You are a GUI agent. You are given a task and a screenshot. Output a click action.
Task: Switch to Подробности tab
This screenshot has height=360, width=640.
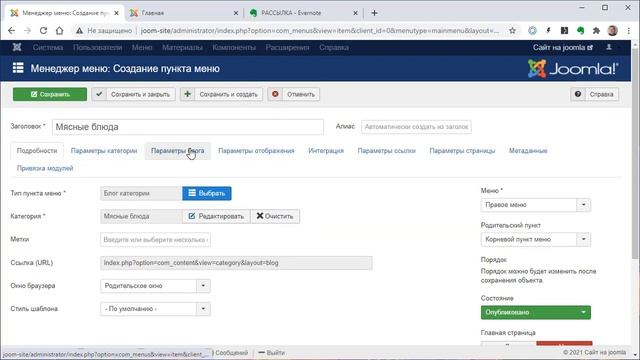(x=37, y=151)
